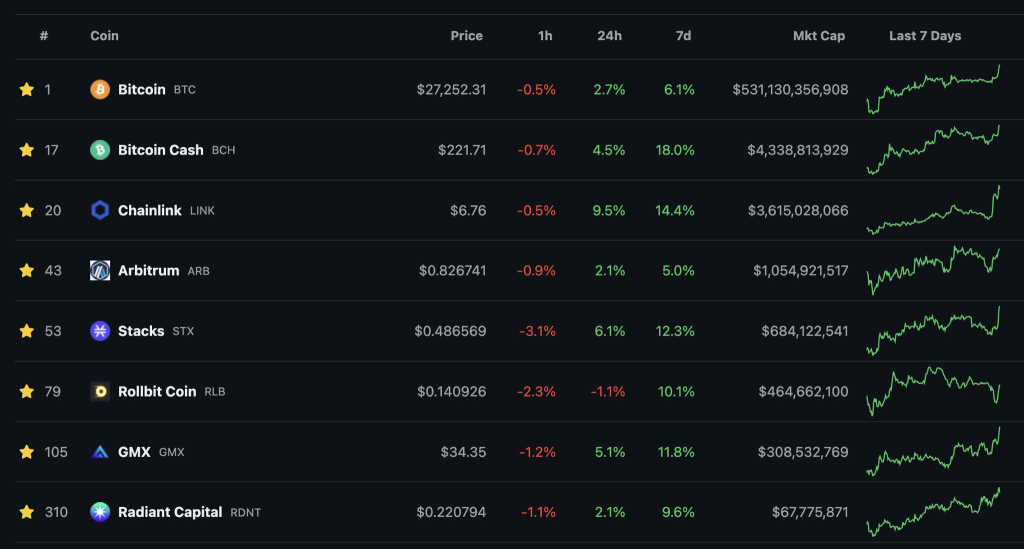1024x549 pixels.
Task: Sort by the Mkt Cap column
Action: 819,36
